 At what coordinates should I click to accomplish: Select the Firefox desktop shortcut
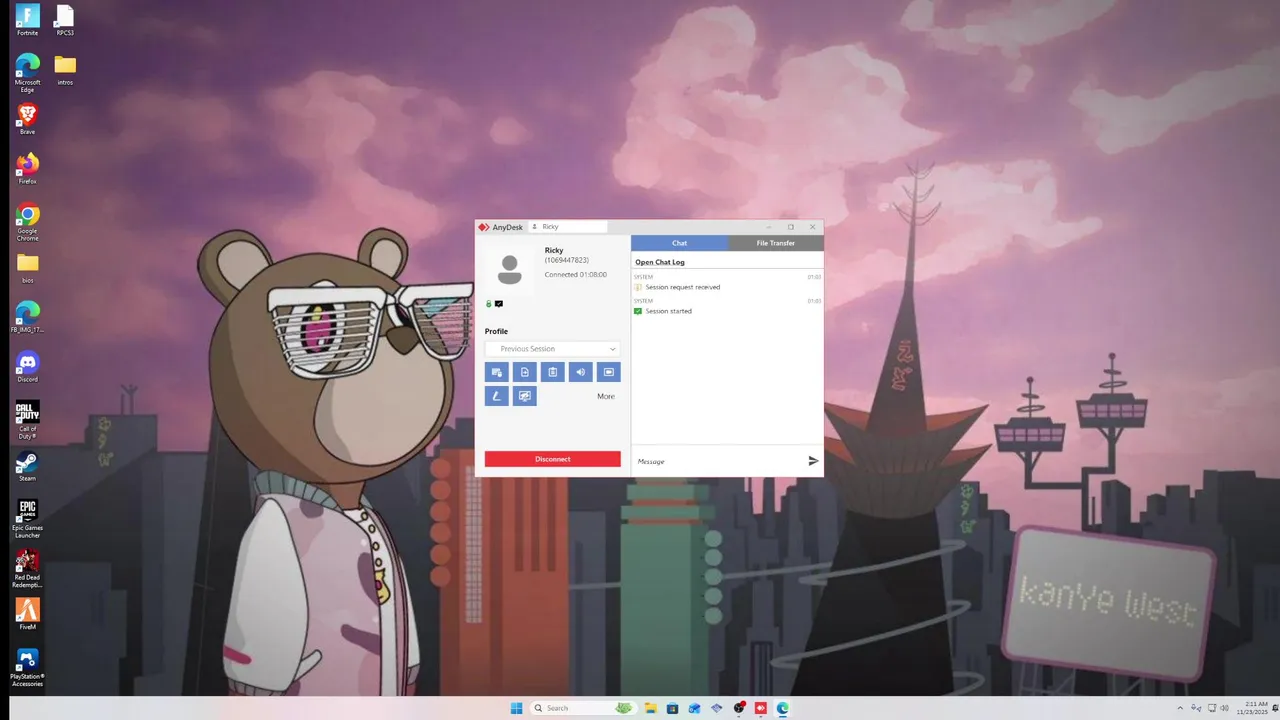(27, 168)
